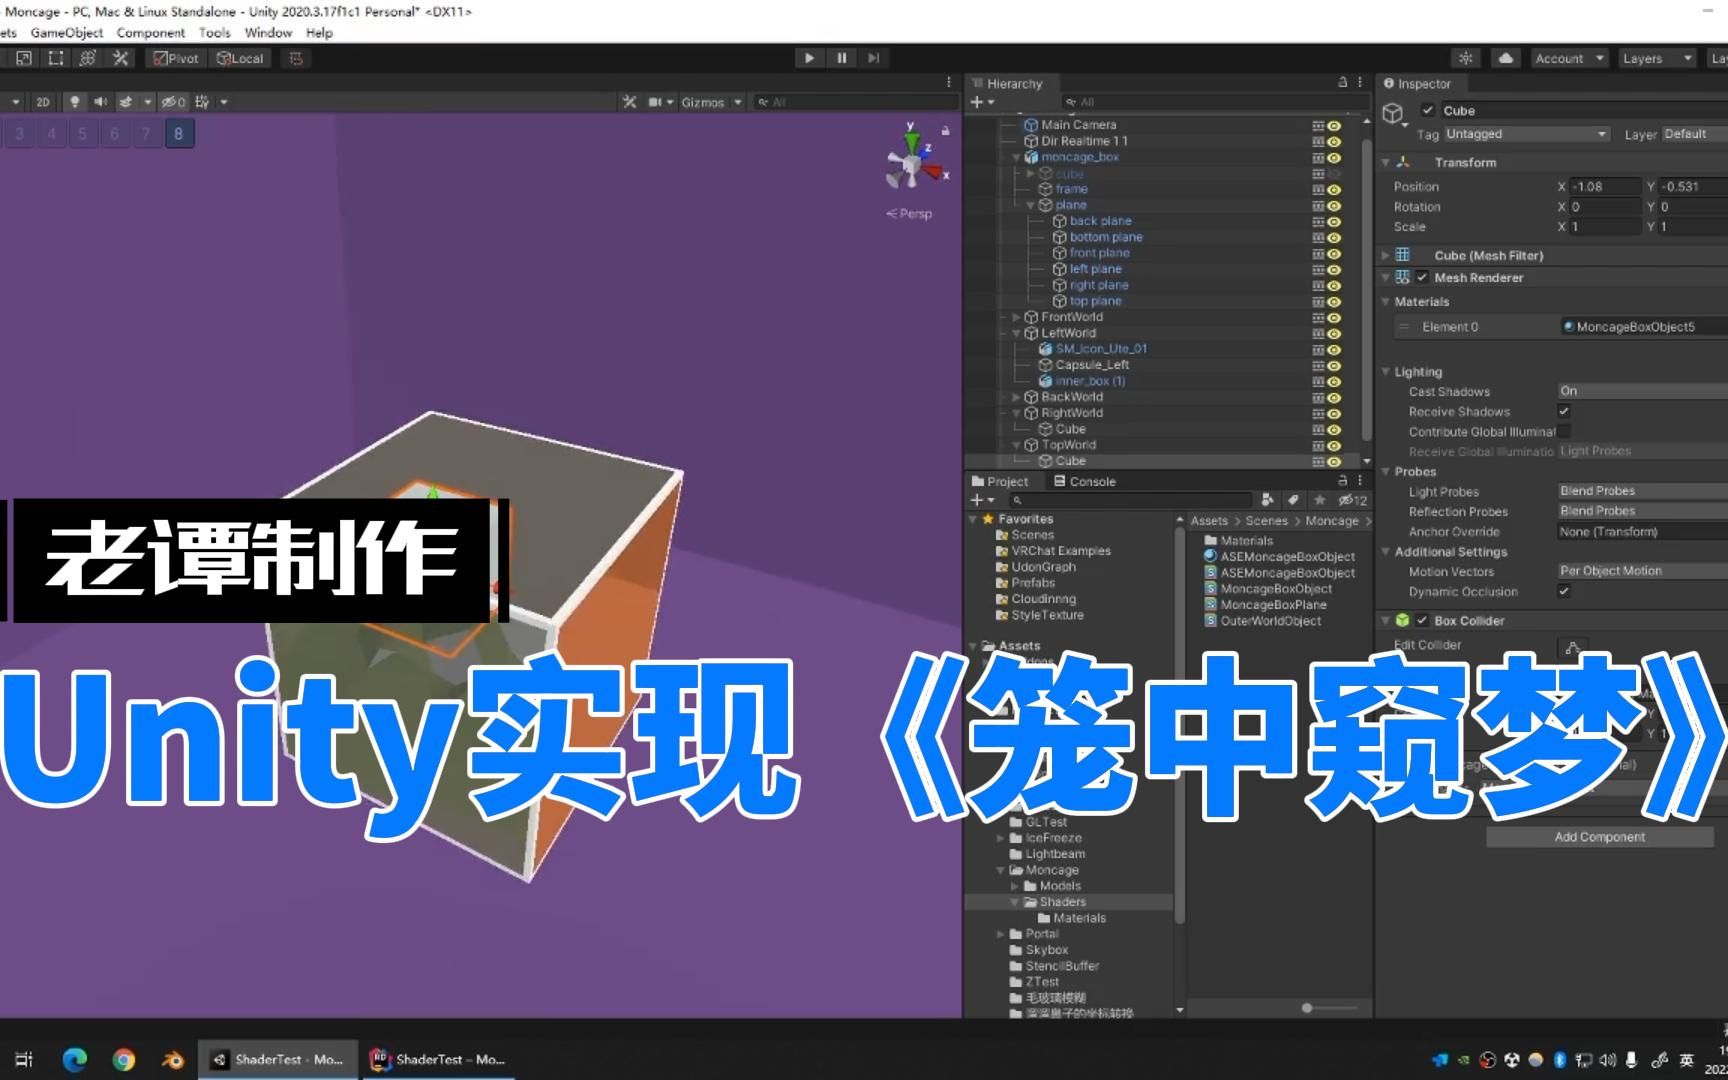1728x1080 pixels.
Task: Click search by label icon in Project
Action: 1293,500
